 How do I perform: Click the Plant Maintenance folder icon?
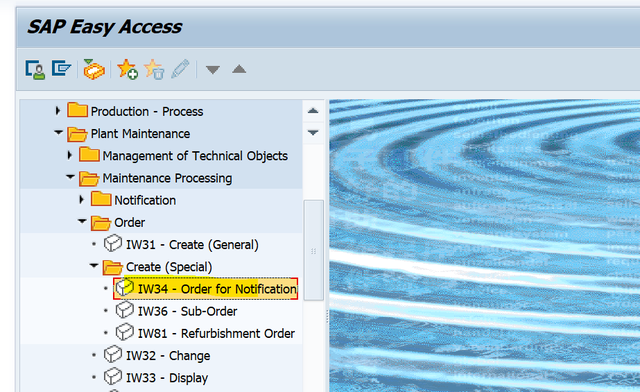pos(78,134)
